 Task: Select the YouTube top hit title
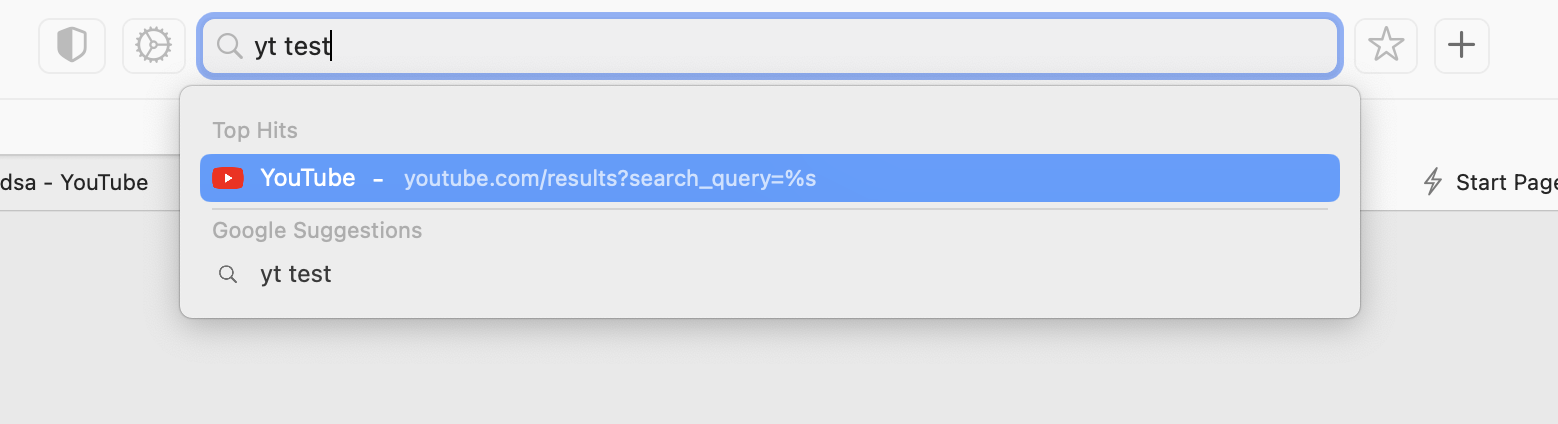point(307,178)
